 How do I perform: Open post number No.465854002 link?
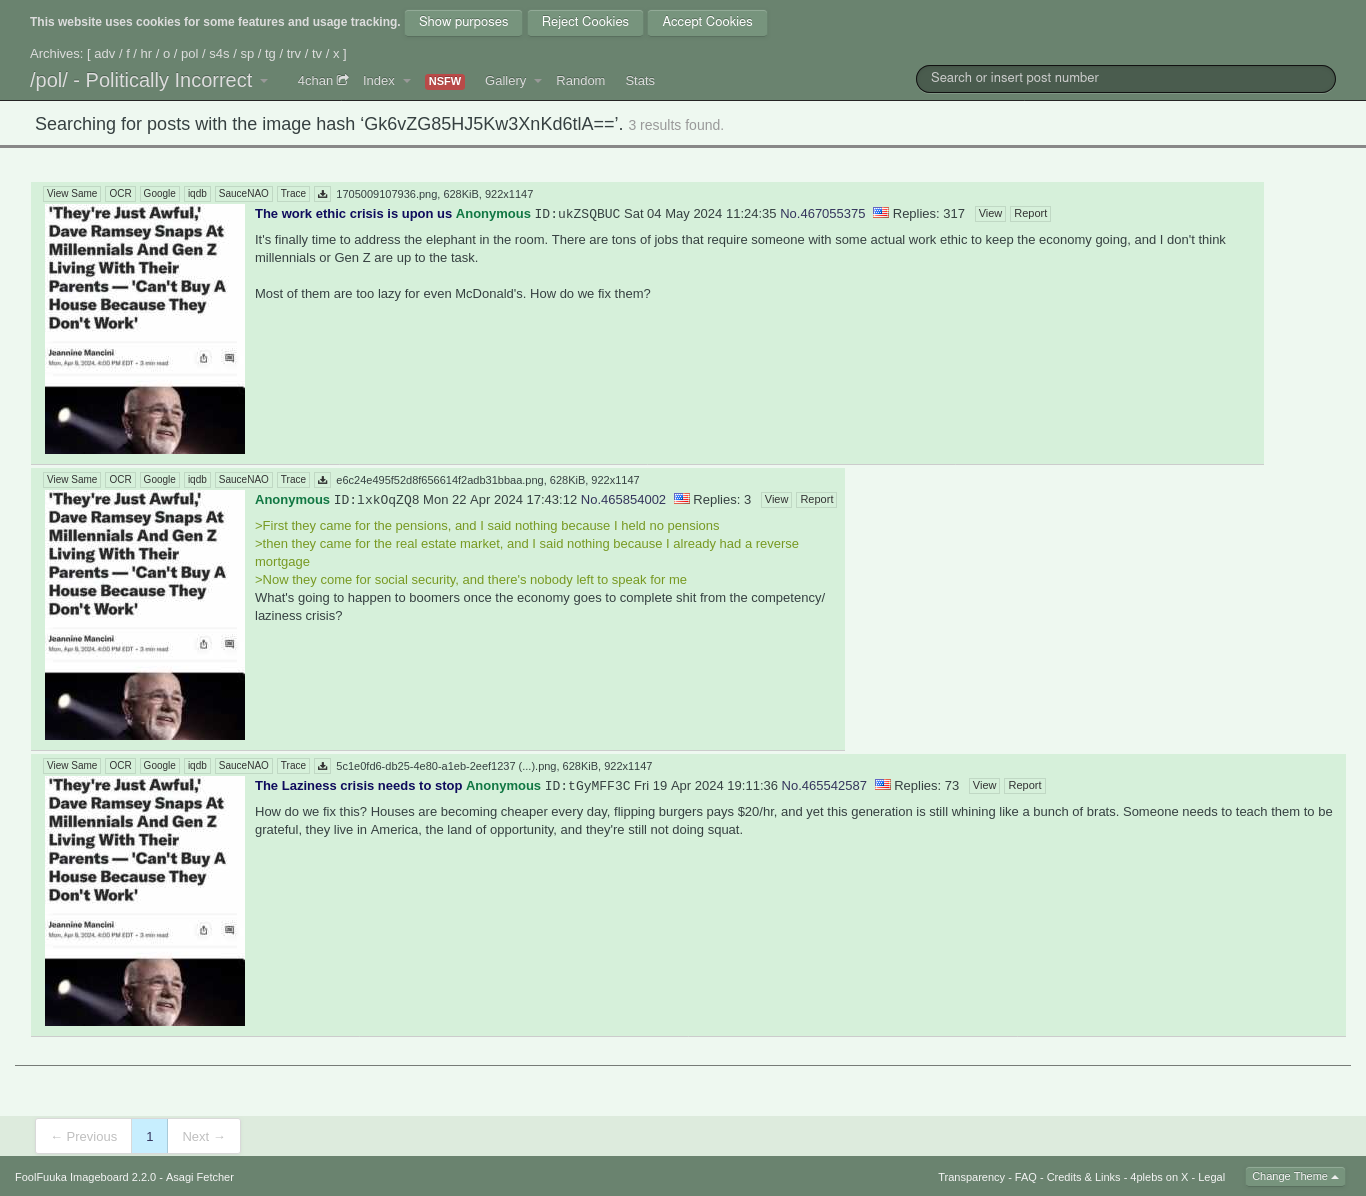(623, 500)
